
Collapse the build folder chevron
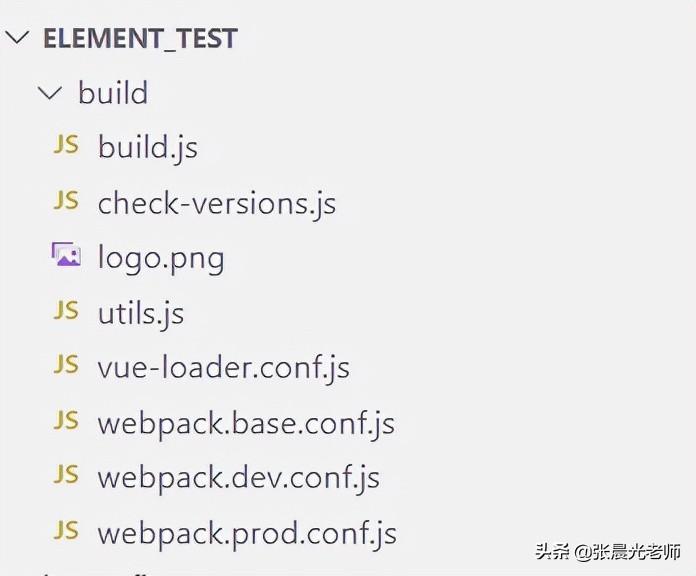(49, 93)
